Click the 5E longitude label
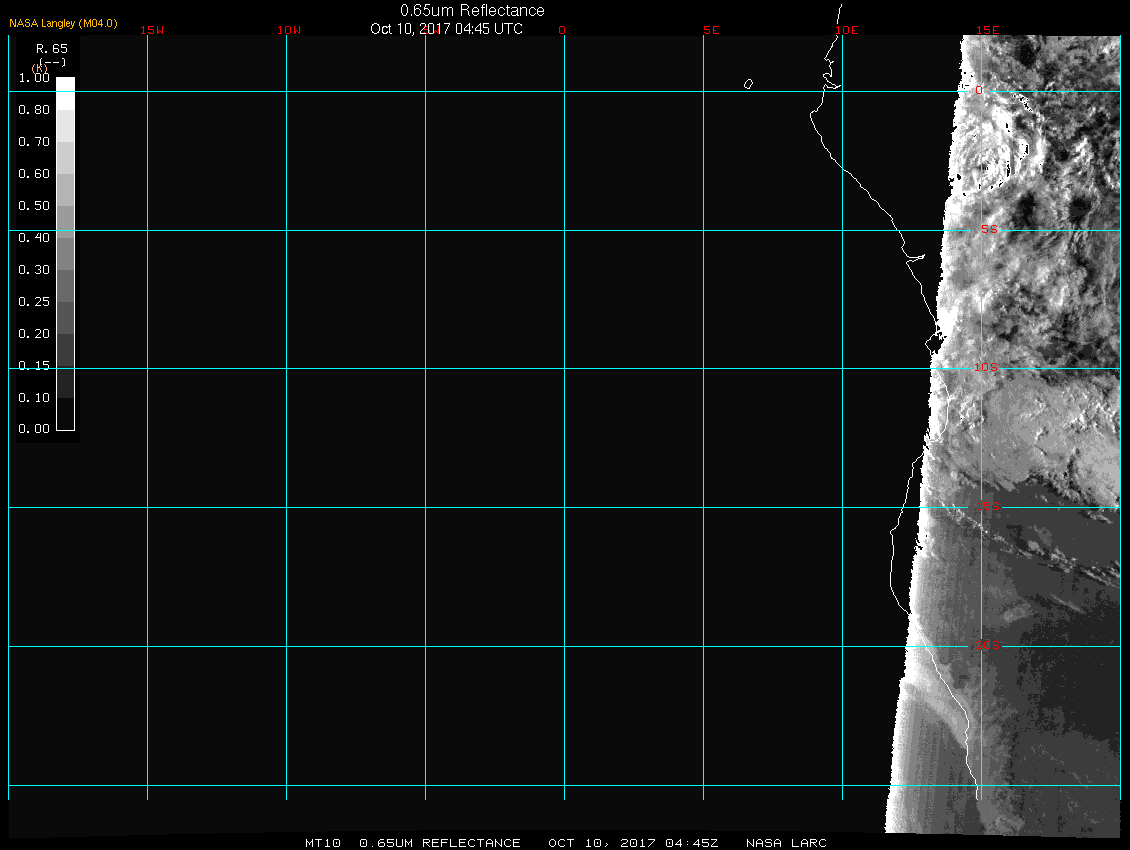 pos(711,31)
